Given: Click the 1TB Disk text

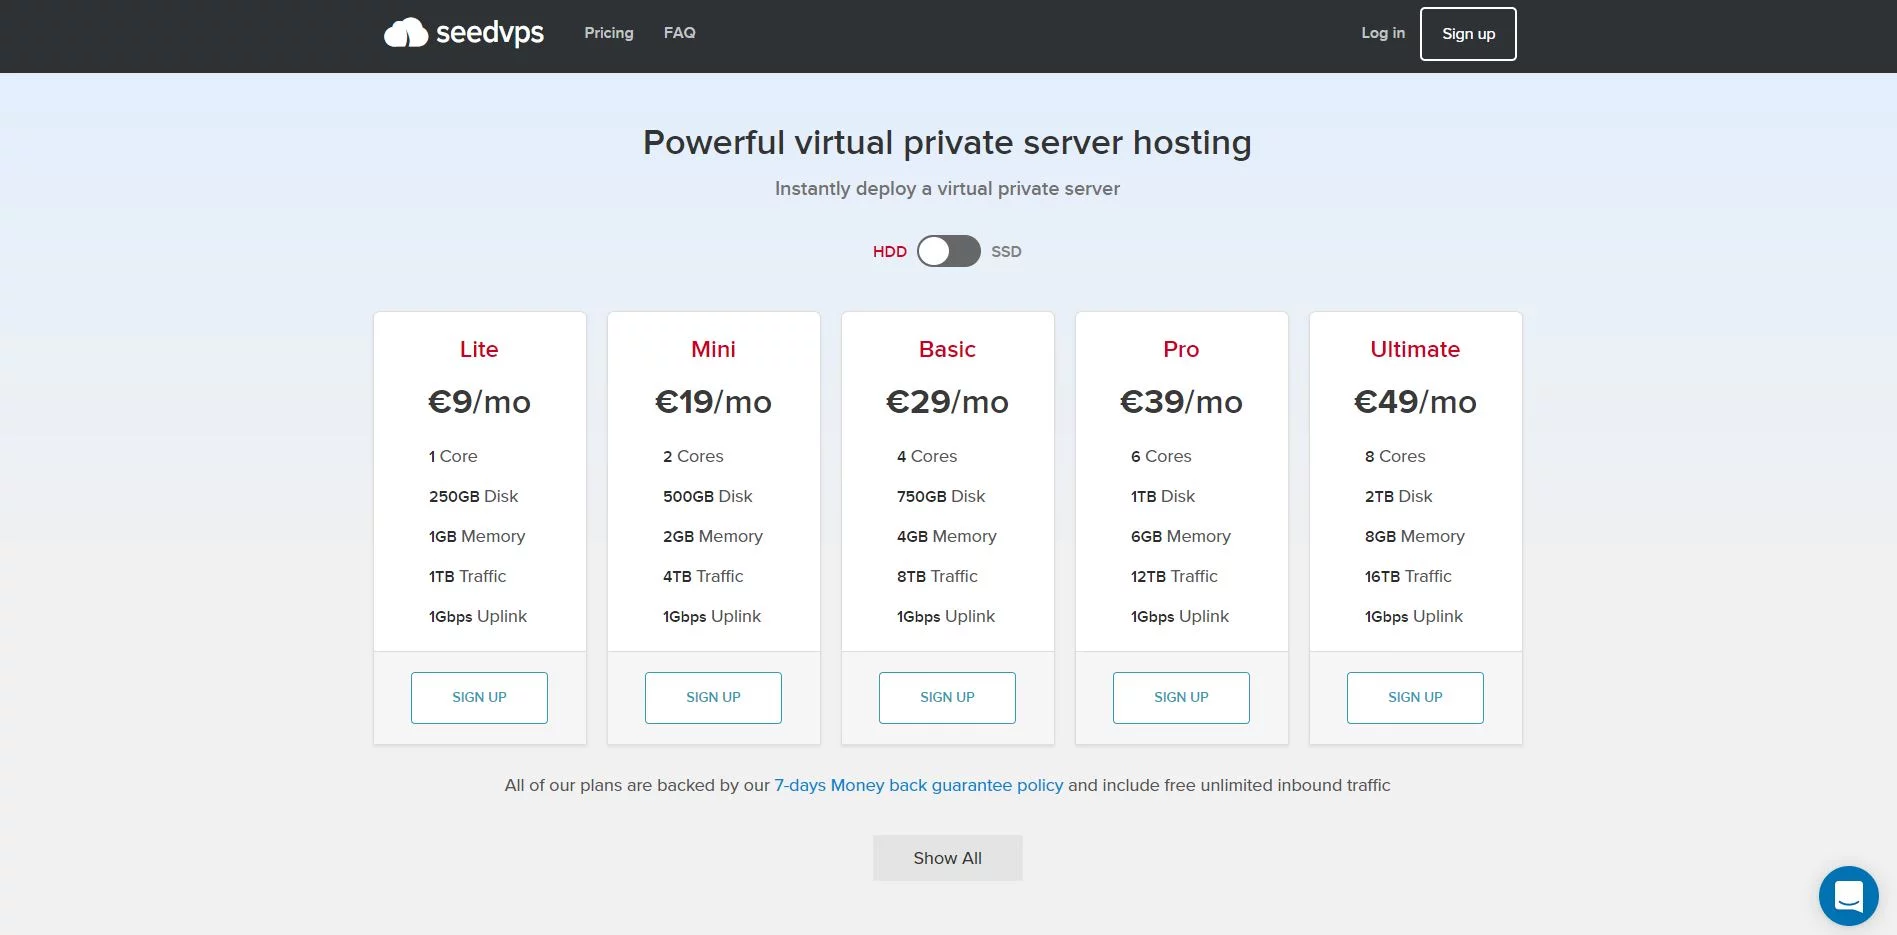Looking at the screenshot, I should coord(1163,496).
